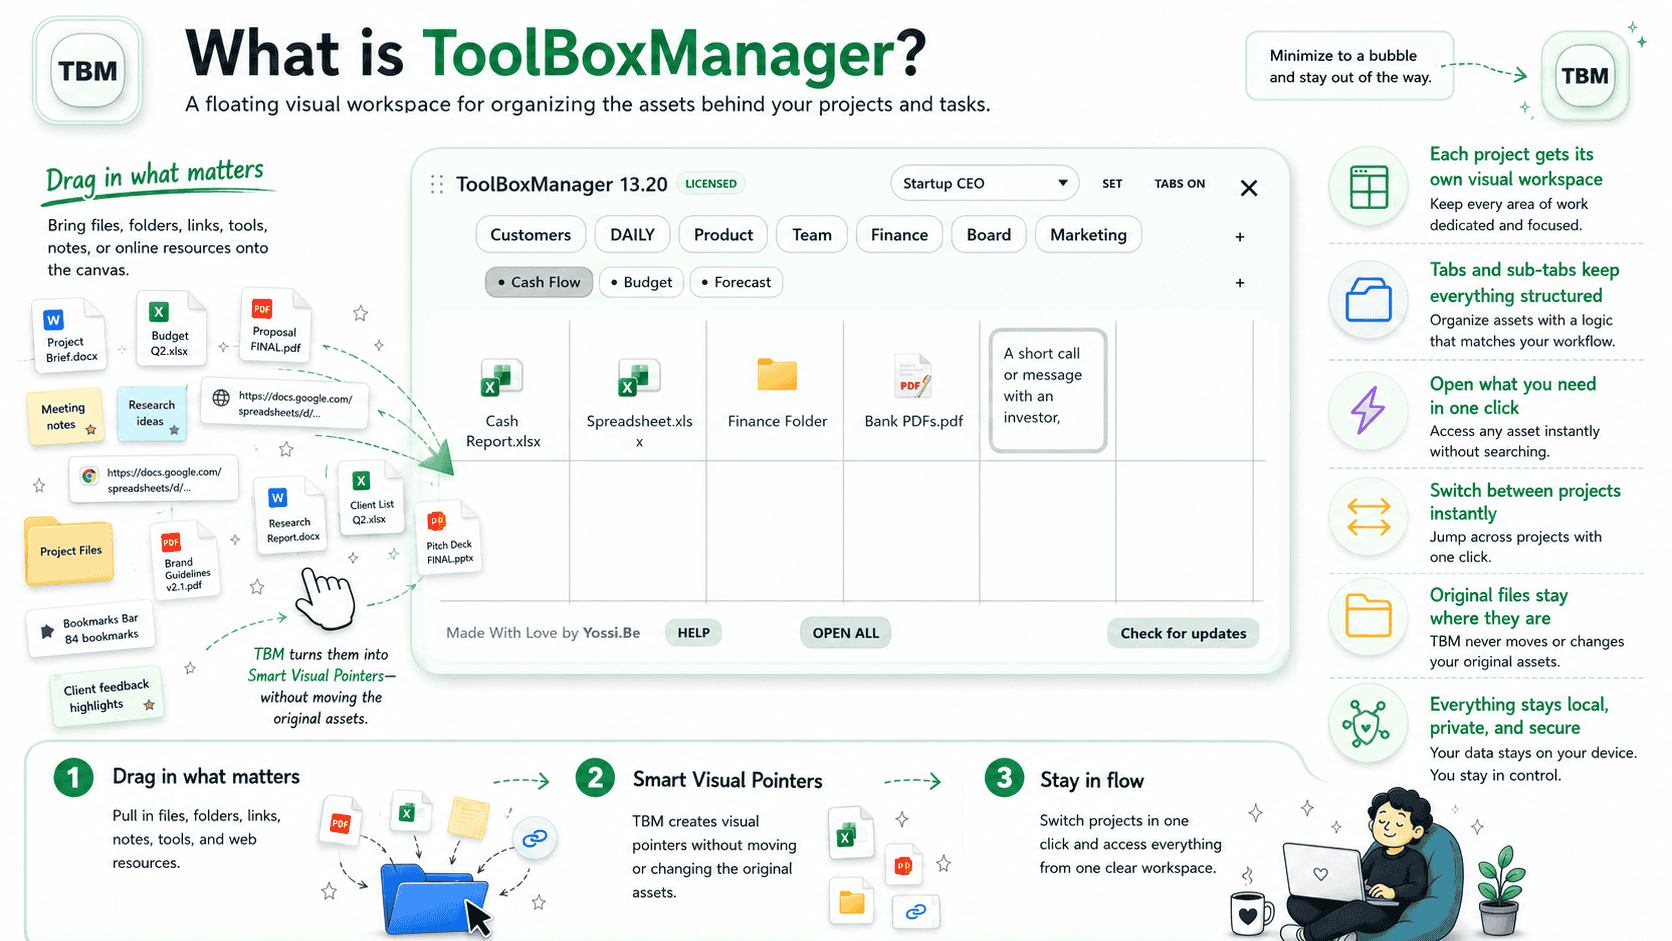The image size is (1672, 941).
Task: Select the Forecast sub-tab
Action: 736,282
